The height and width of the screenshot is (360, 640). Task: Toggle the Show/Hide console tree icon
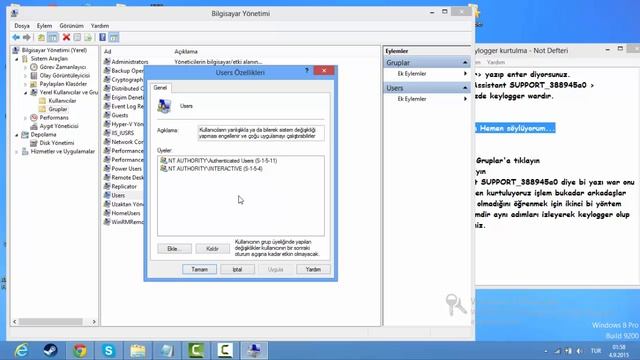point(53,38)
